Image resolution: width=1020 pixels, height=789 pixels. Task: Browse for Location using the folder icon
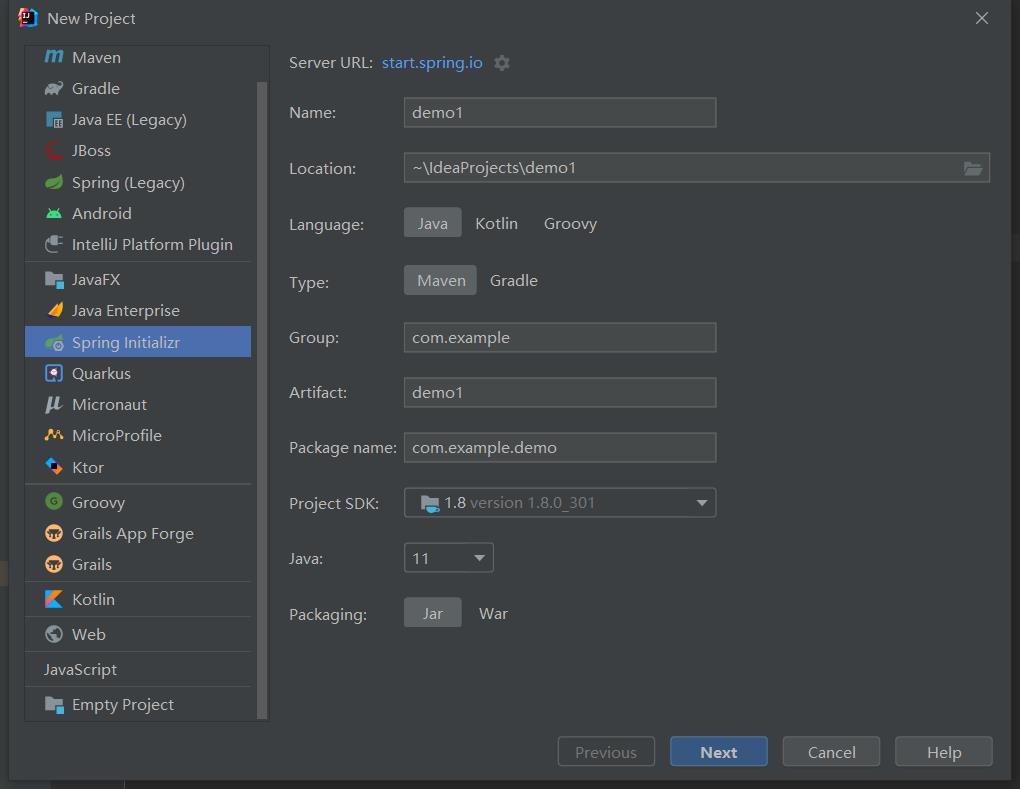click(x=973, y=168)
